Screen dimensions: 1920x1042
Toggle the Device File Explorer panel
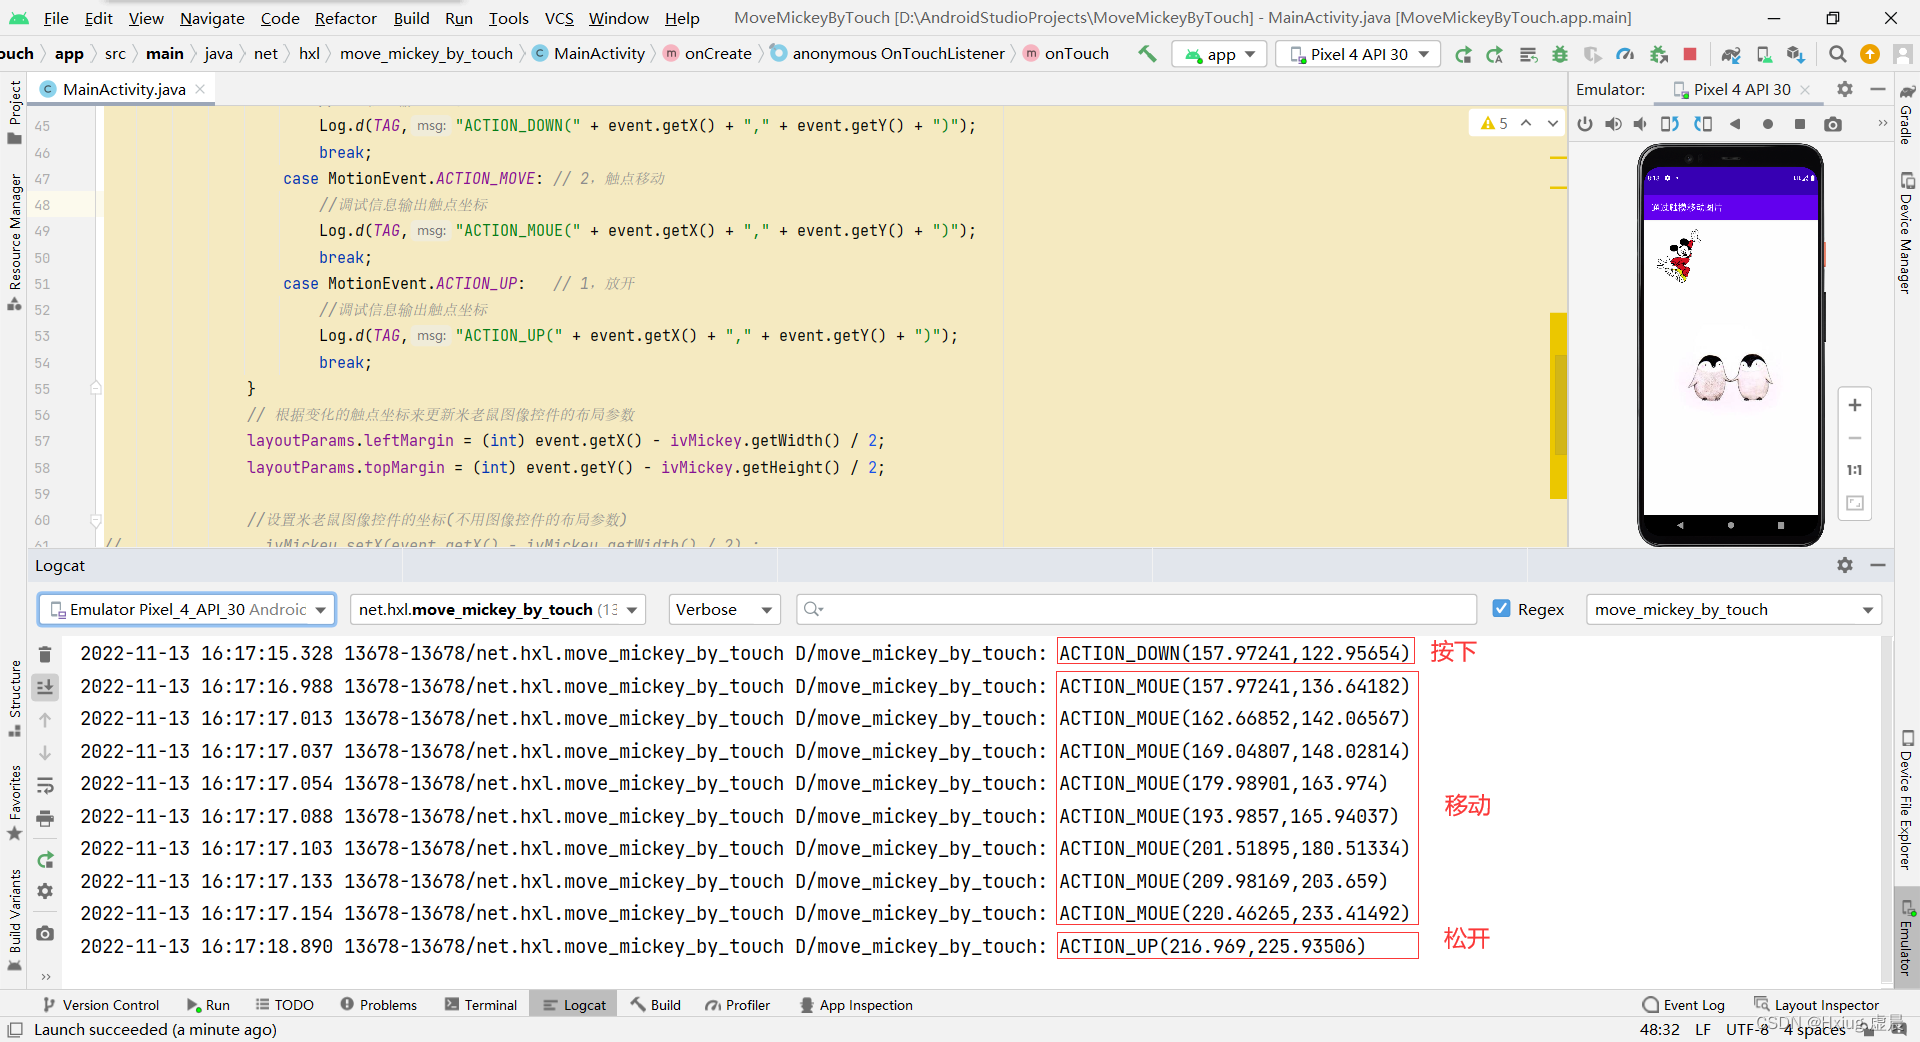click(x=1906, y=800)
